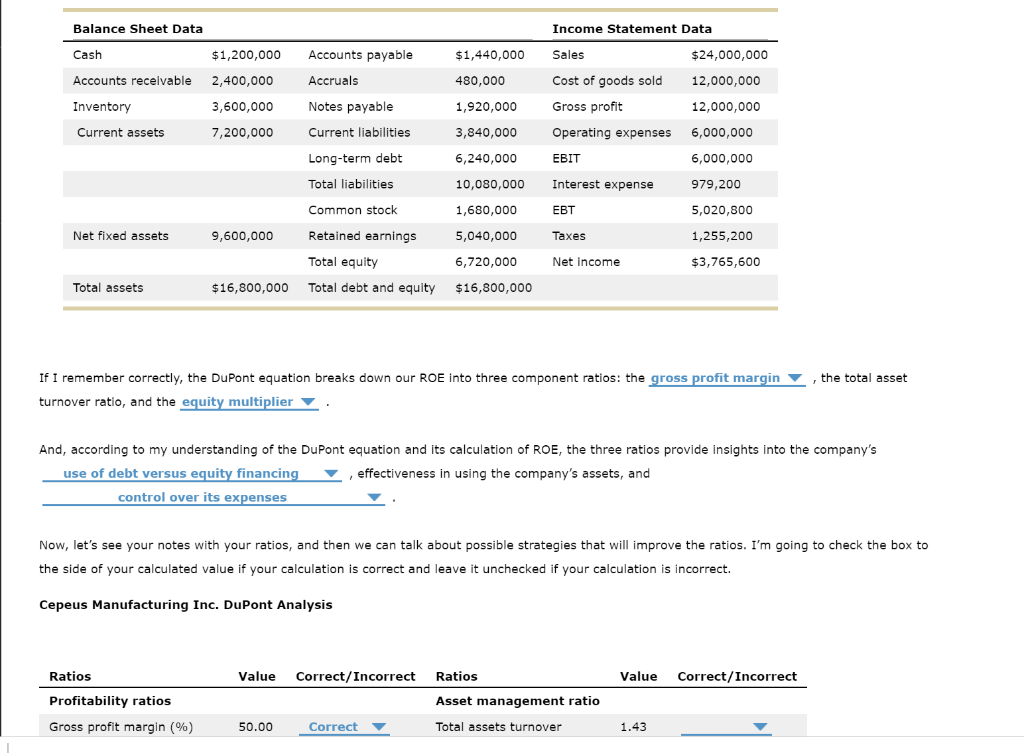Select the Total assets turnover value 1.43
Viewport: 1024px width, 753px height.
click(x=632, y=727)
